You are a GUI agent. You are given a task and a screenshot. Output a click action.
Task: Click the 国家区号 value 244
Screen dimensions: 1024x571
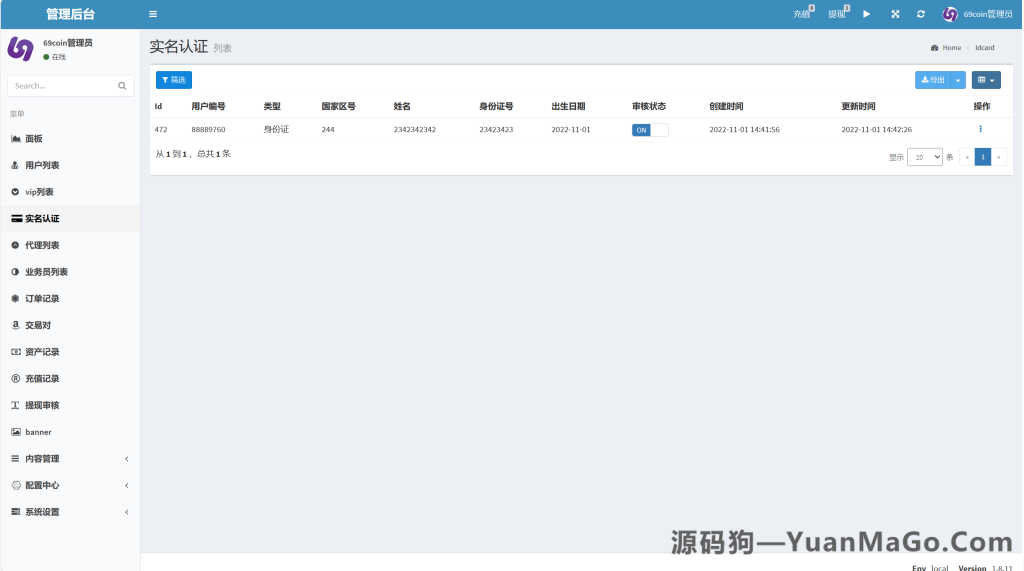click(328, 129)
